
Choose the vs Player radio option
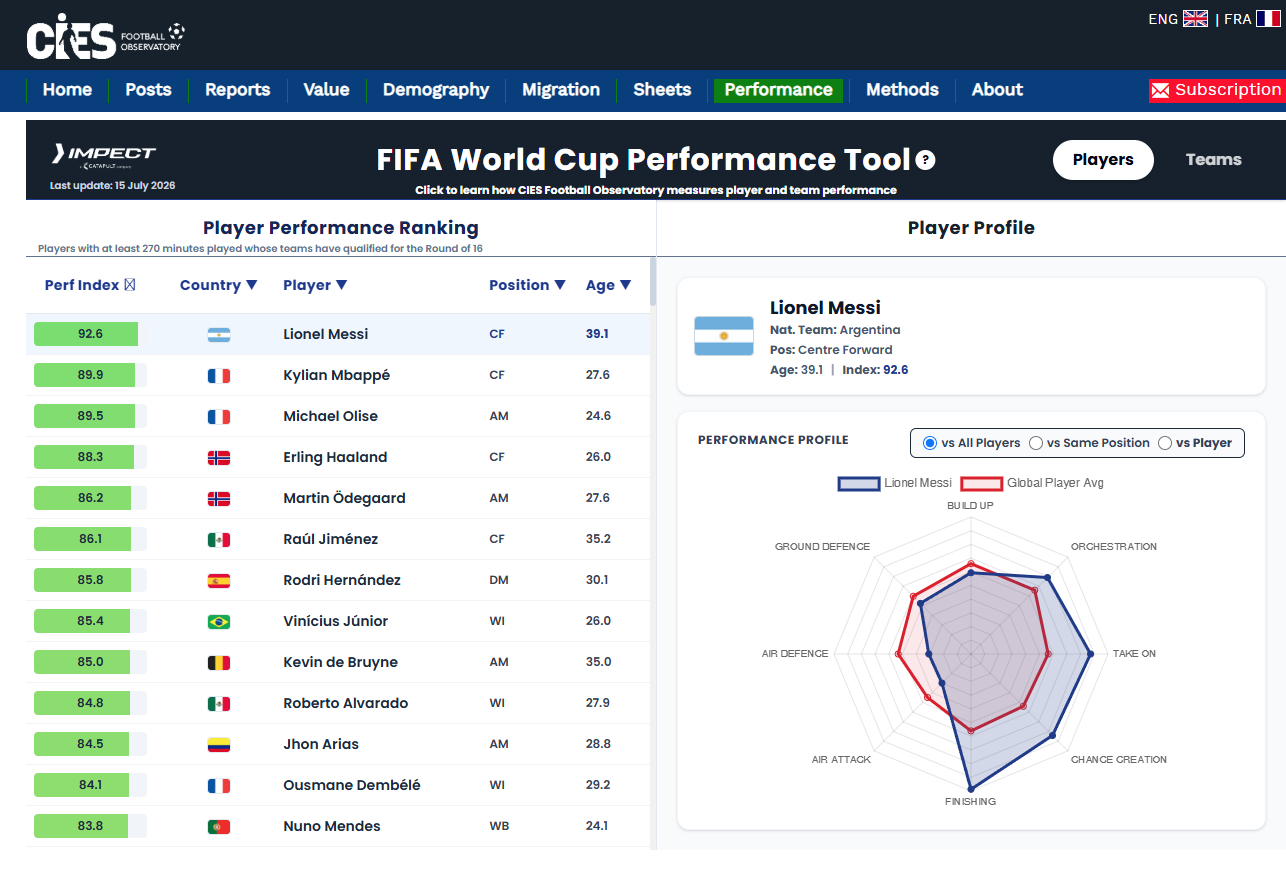(x=1165, y=443)
